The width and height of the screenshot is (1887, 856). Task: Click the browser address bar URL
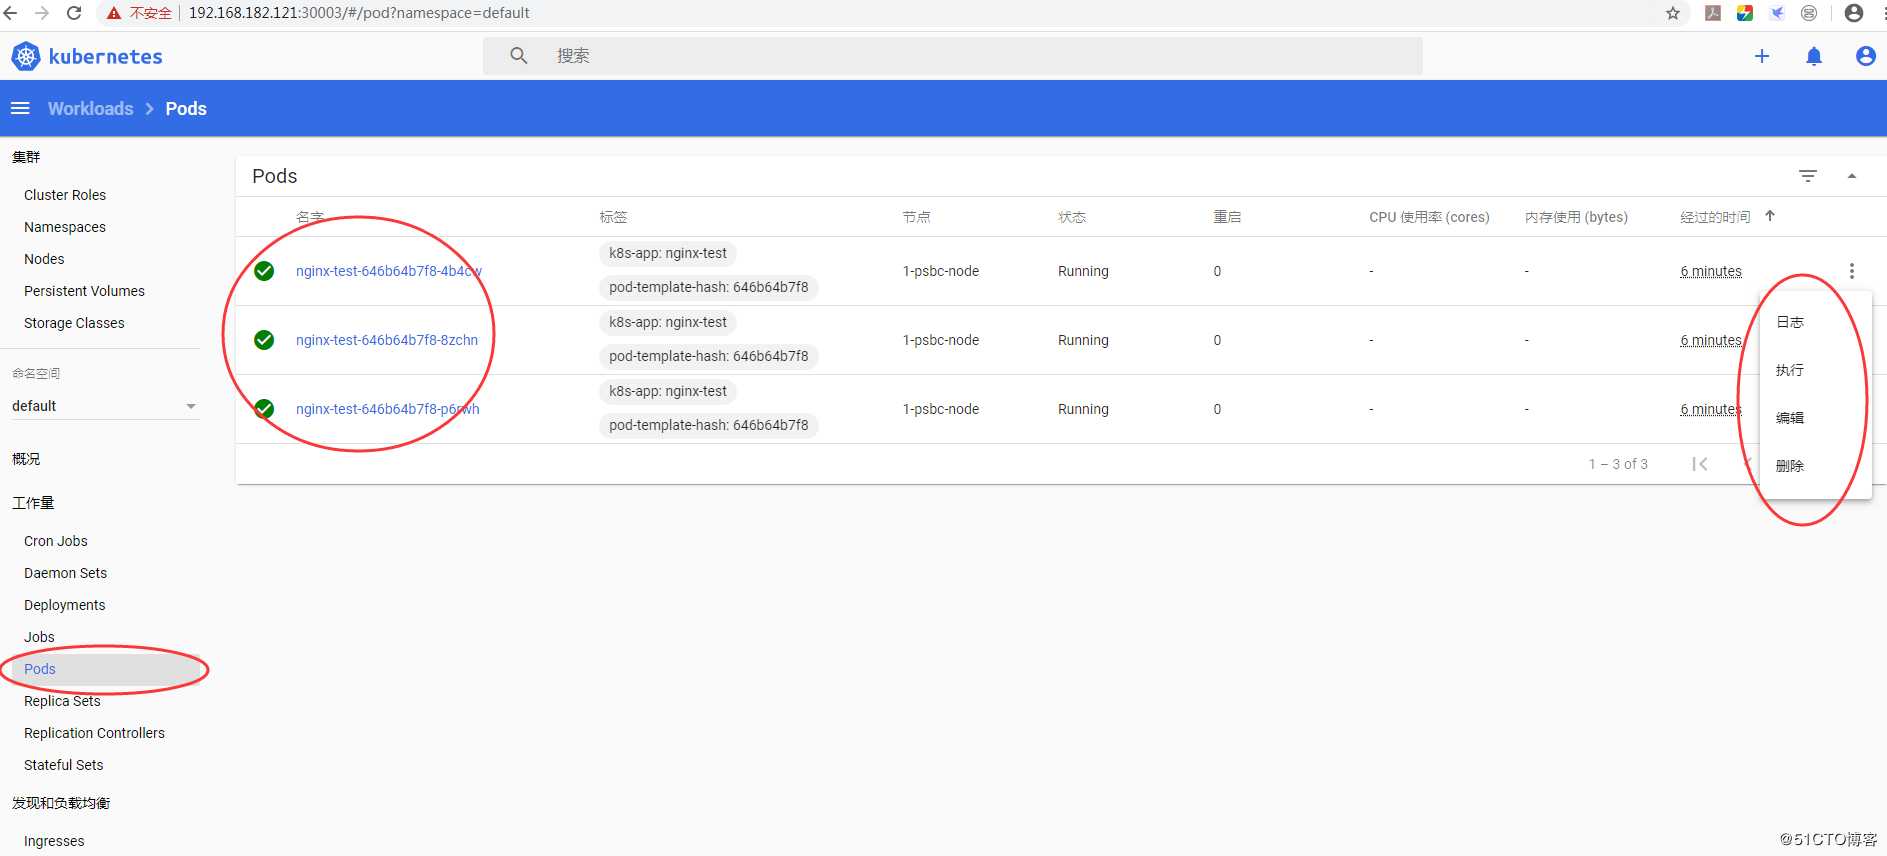(x=359, y=13)
